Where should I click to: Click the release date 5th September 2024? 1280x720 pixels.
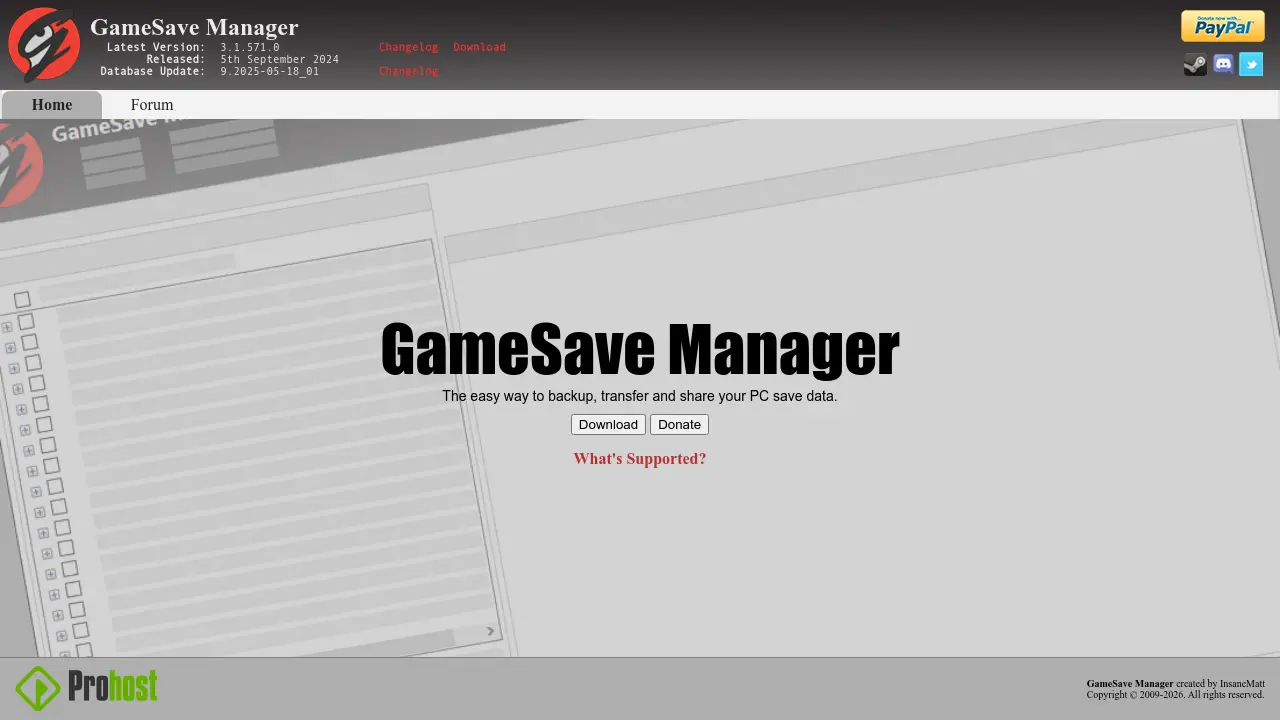point(280,59)
